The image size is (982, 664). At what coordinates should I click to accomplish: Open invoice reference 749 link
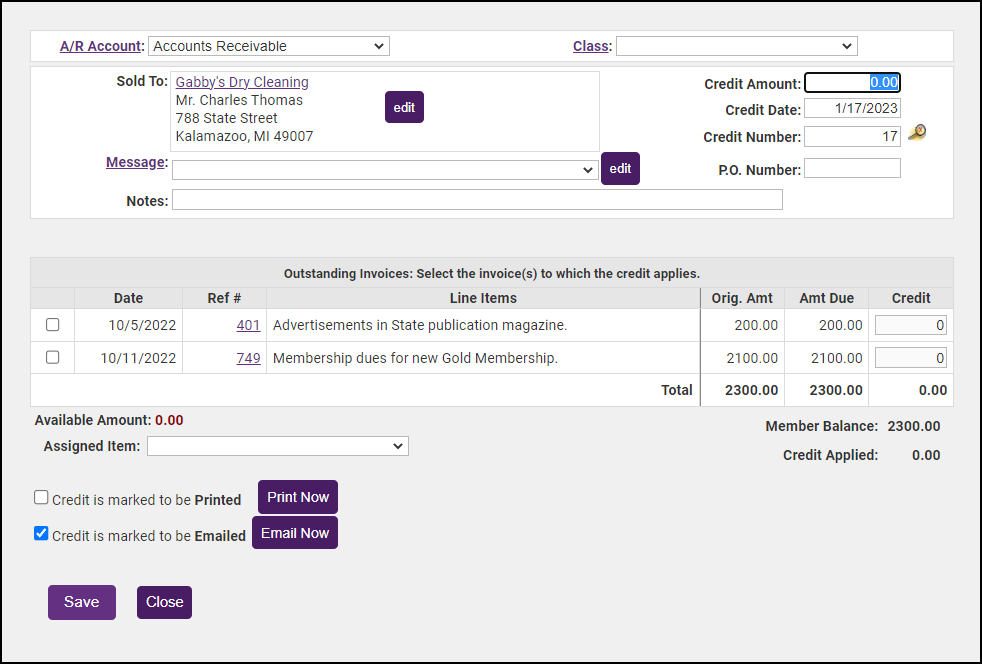(x=248, y=358)
